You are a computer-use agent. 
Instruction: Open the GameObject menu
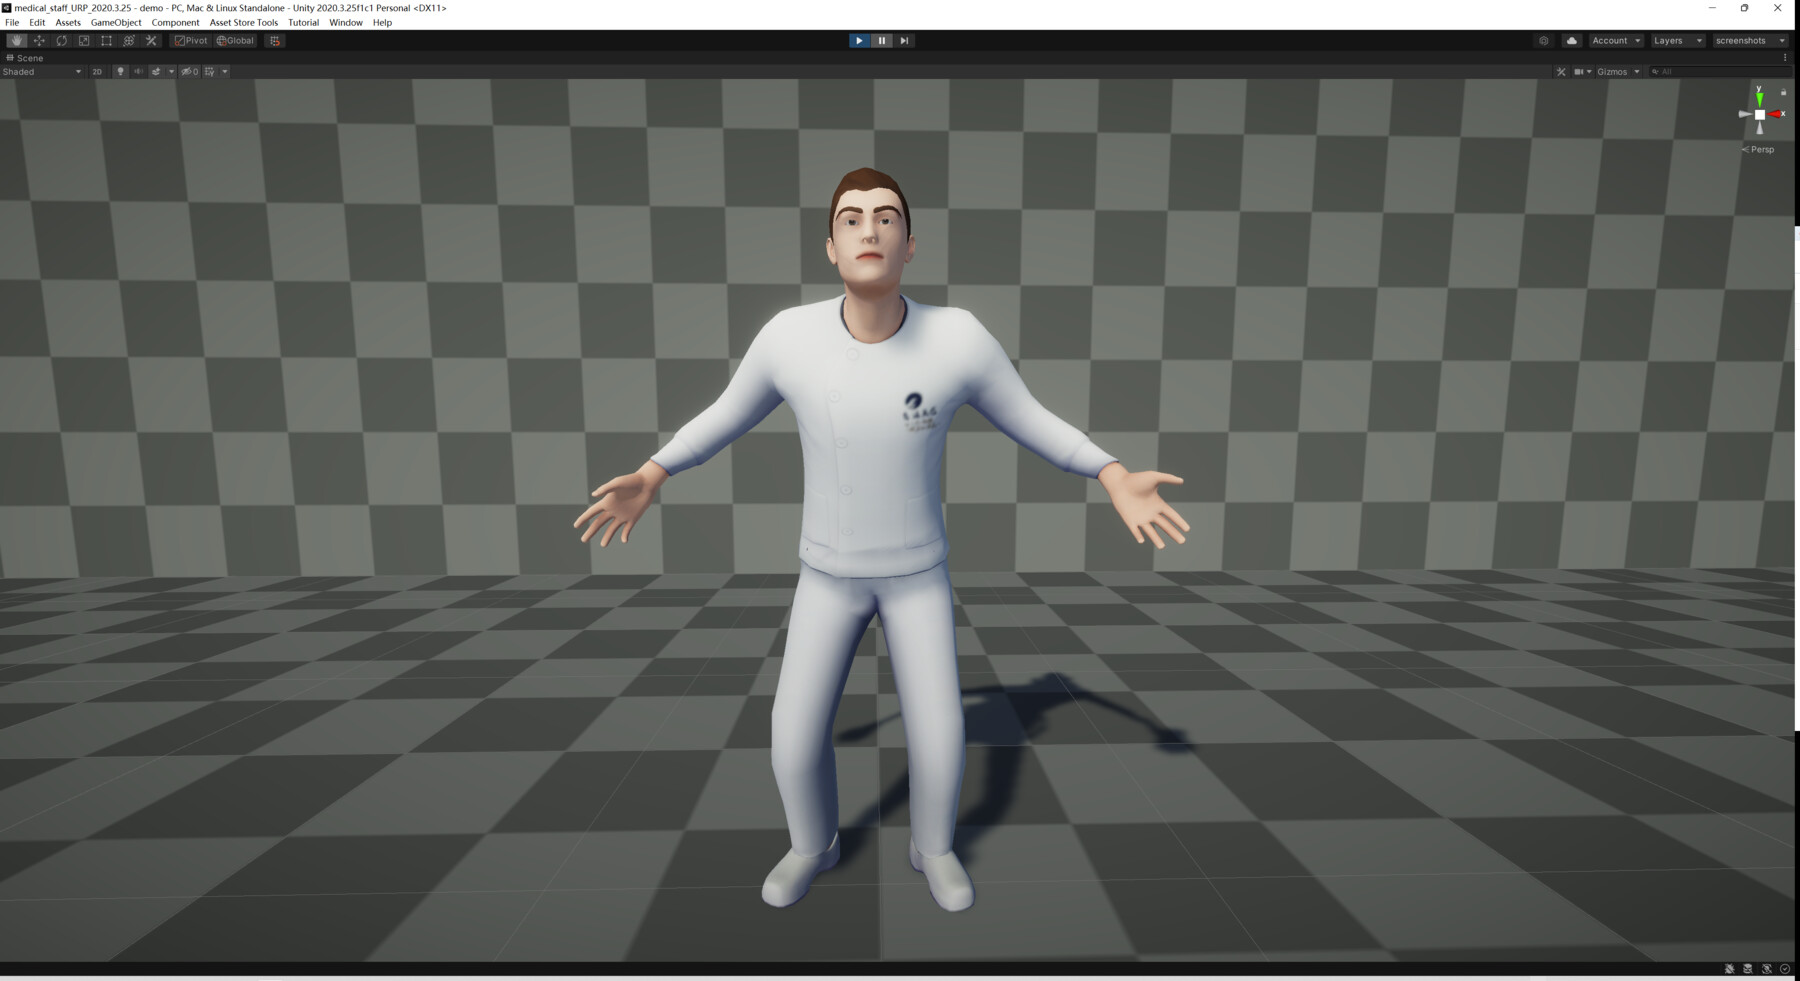[x=116, y=22]
